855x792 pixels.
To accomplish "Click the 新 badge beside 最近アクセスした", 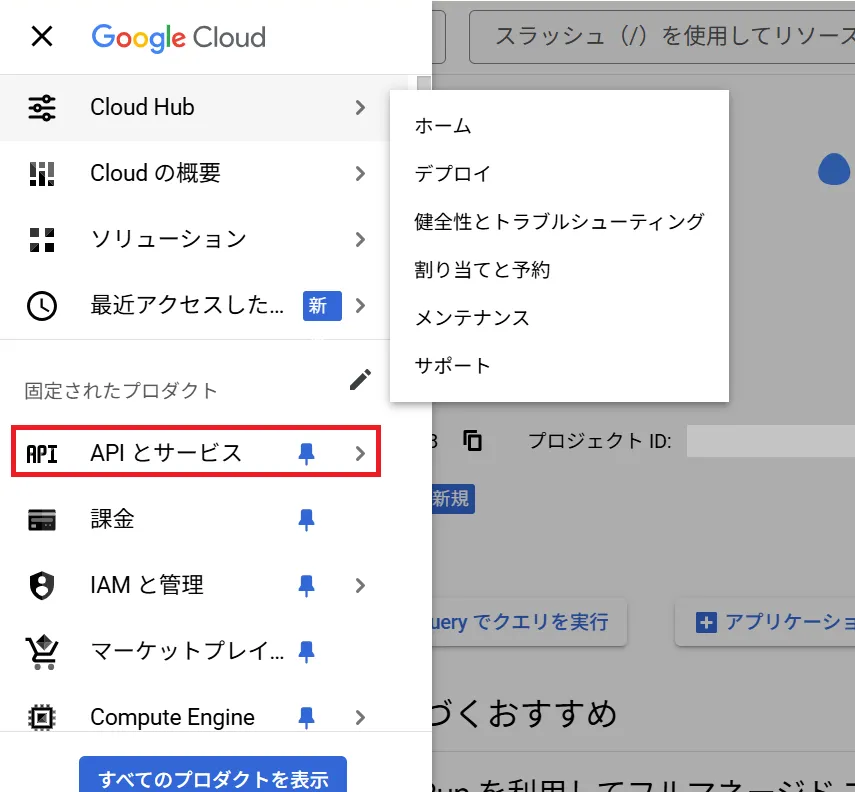I will tap(322, 305).
